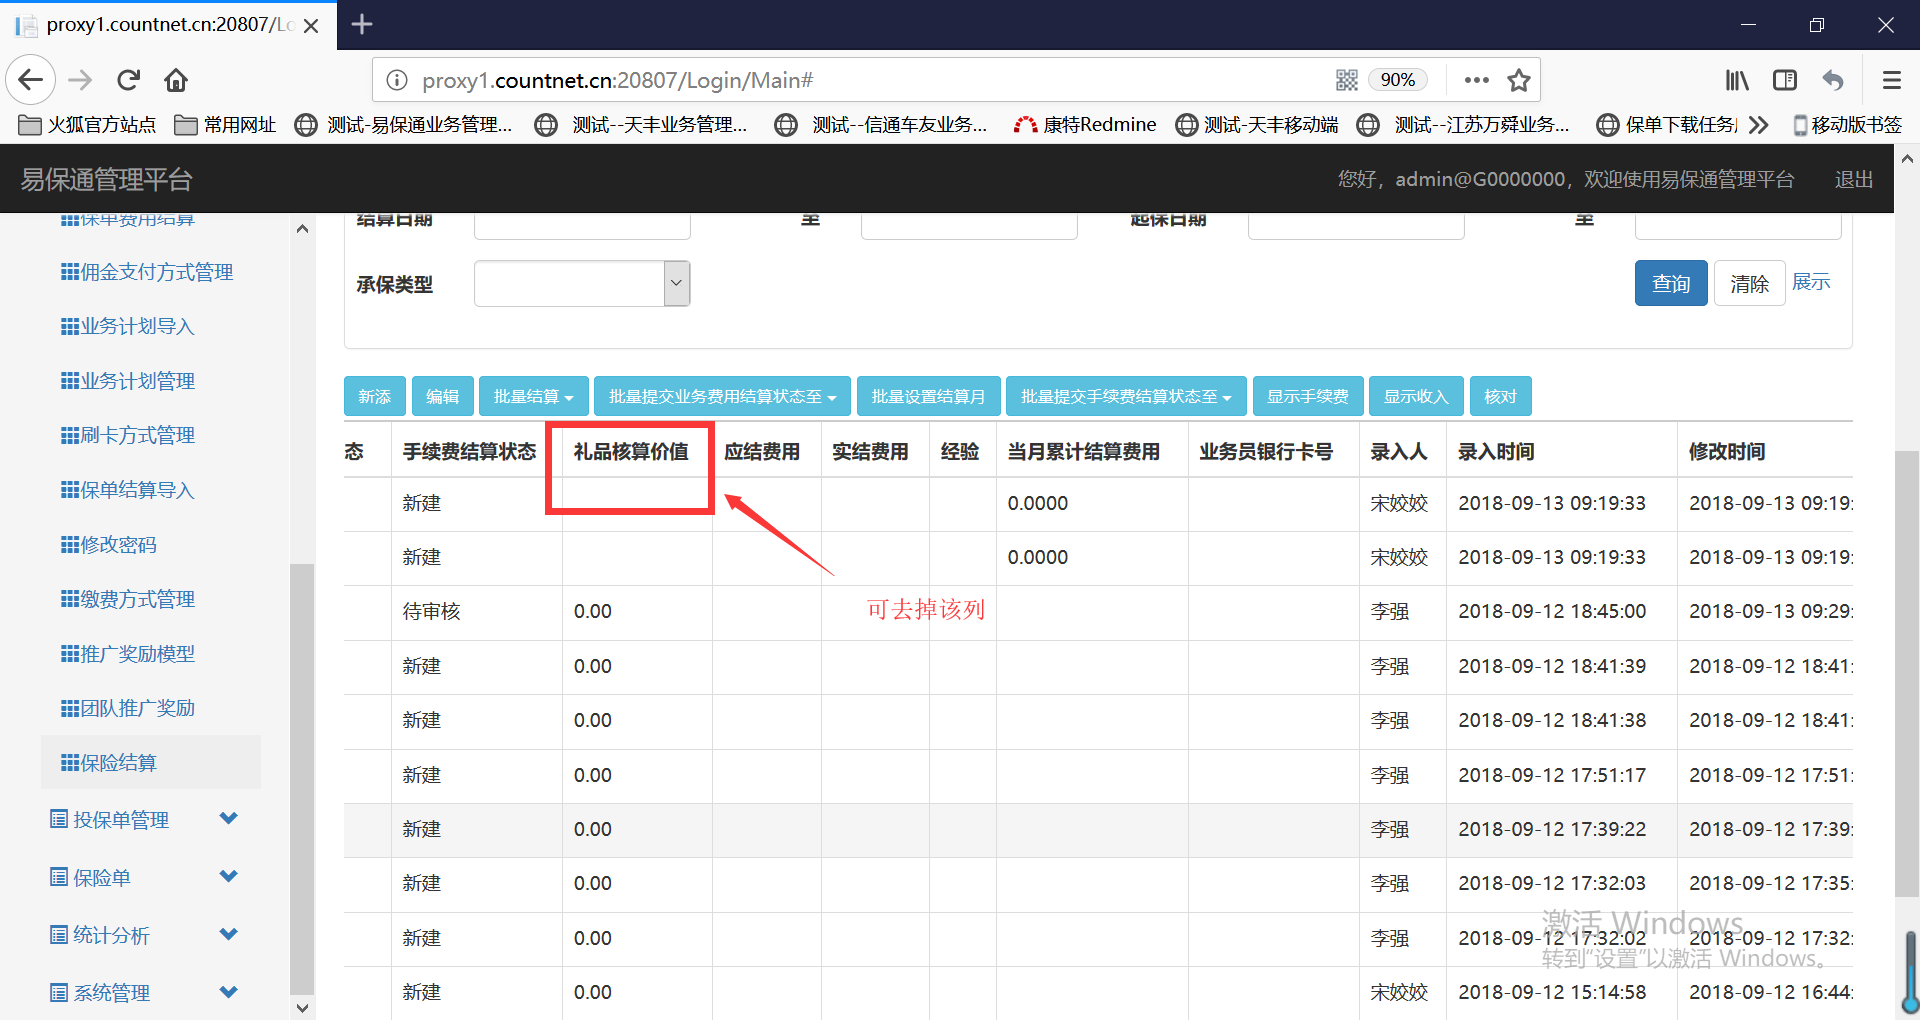
Task: Open the QR code icon in address bar
Action: tap(1347, 80)
